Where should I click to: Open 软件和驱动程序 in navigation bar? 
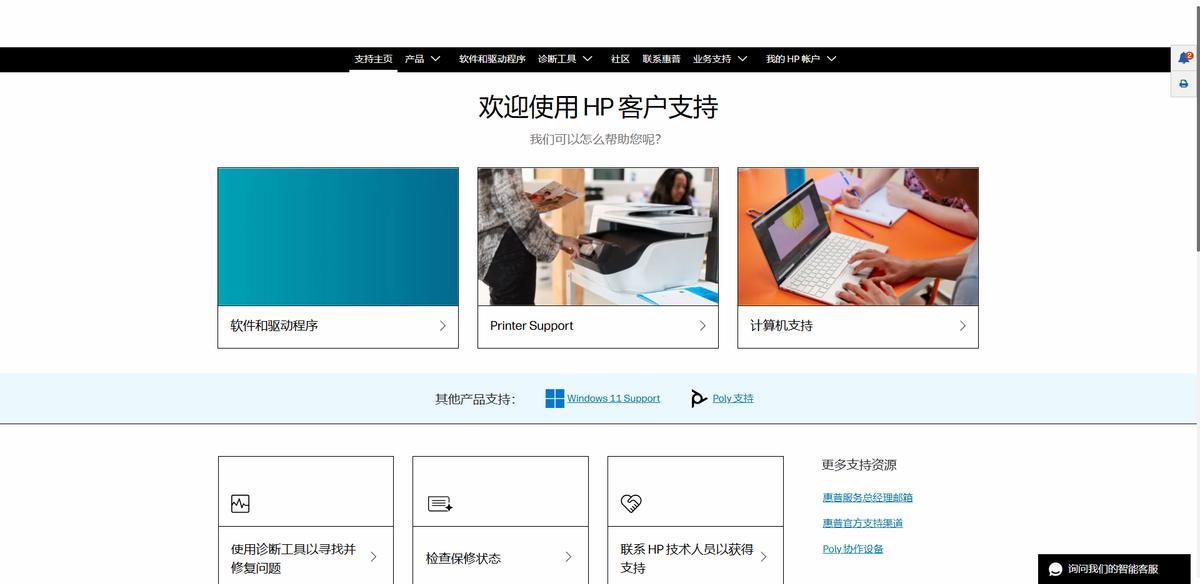[x=492, y=59]
